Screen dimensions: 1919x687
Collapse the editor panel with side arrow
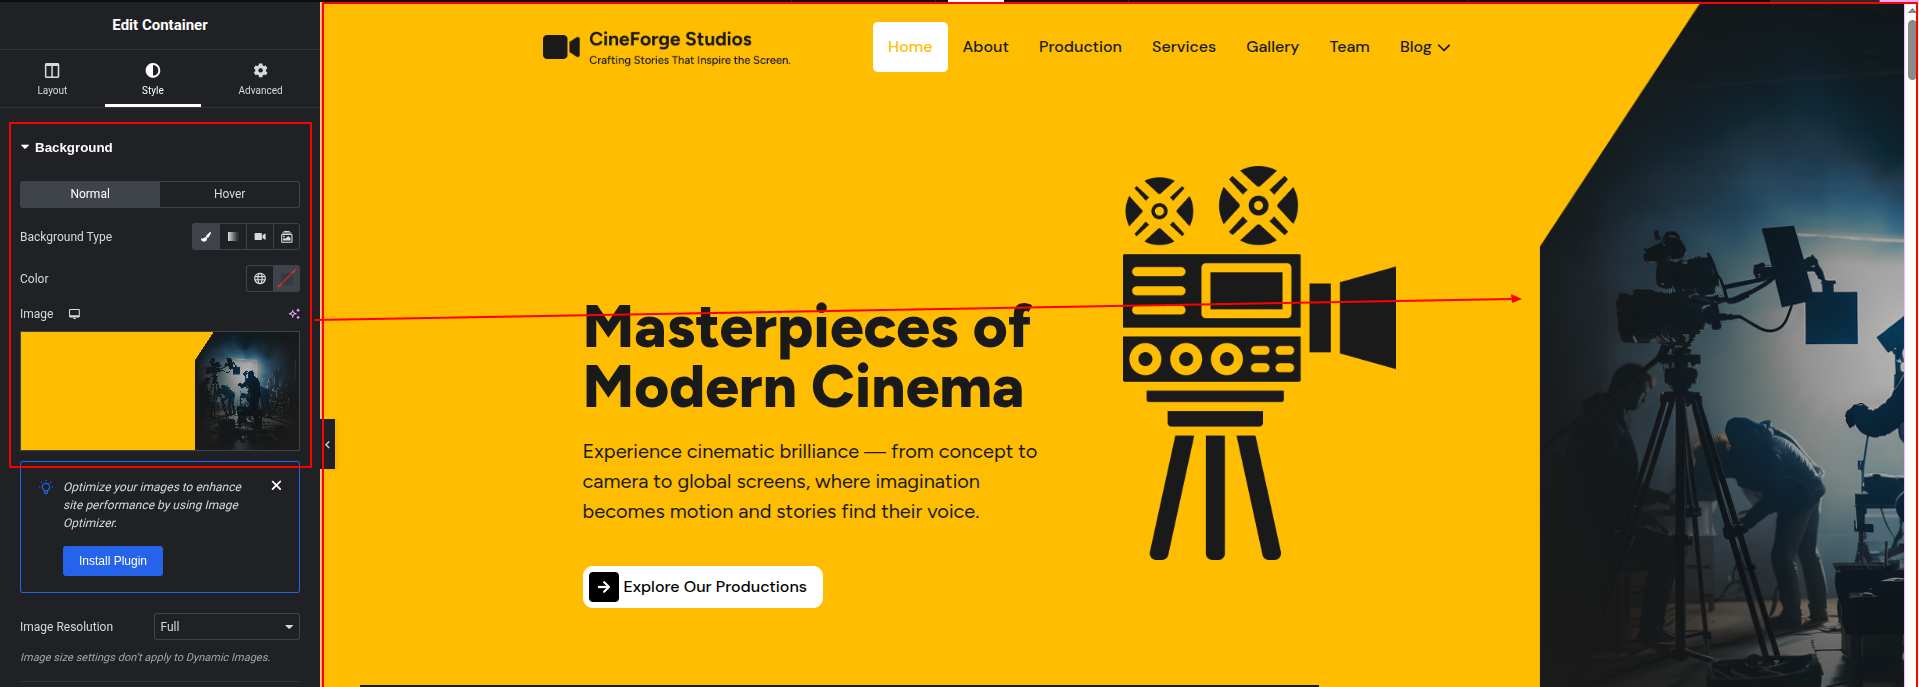click(327, 444)
